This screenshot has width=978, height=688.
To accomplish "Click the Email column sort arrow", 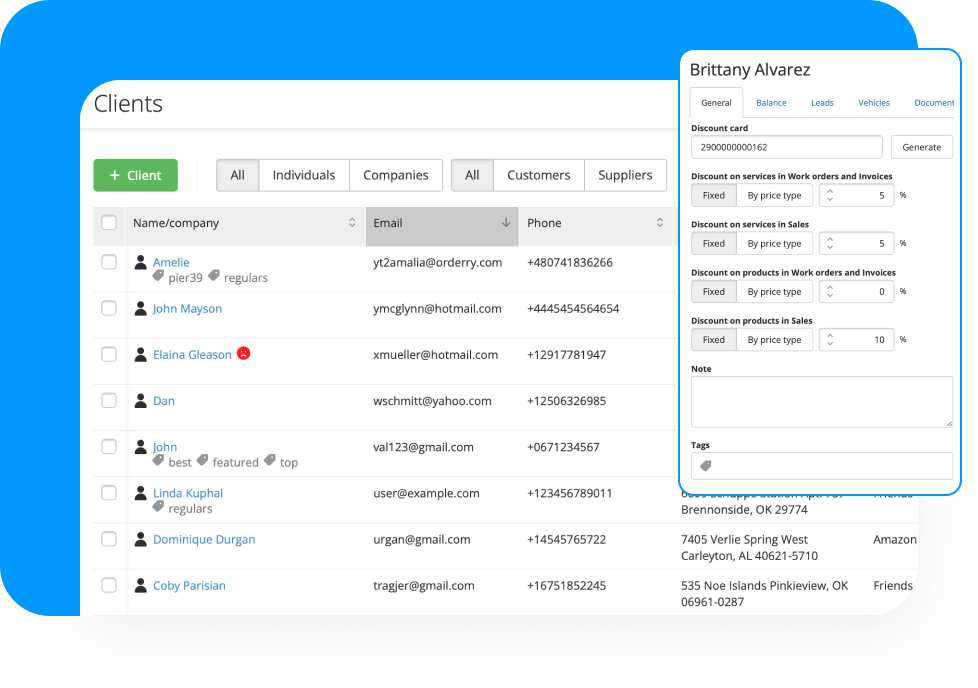I will 506,223.
